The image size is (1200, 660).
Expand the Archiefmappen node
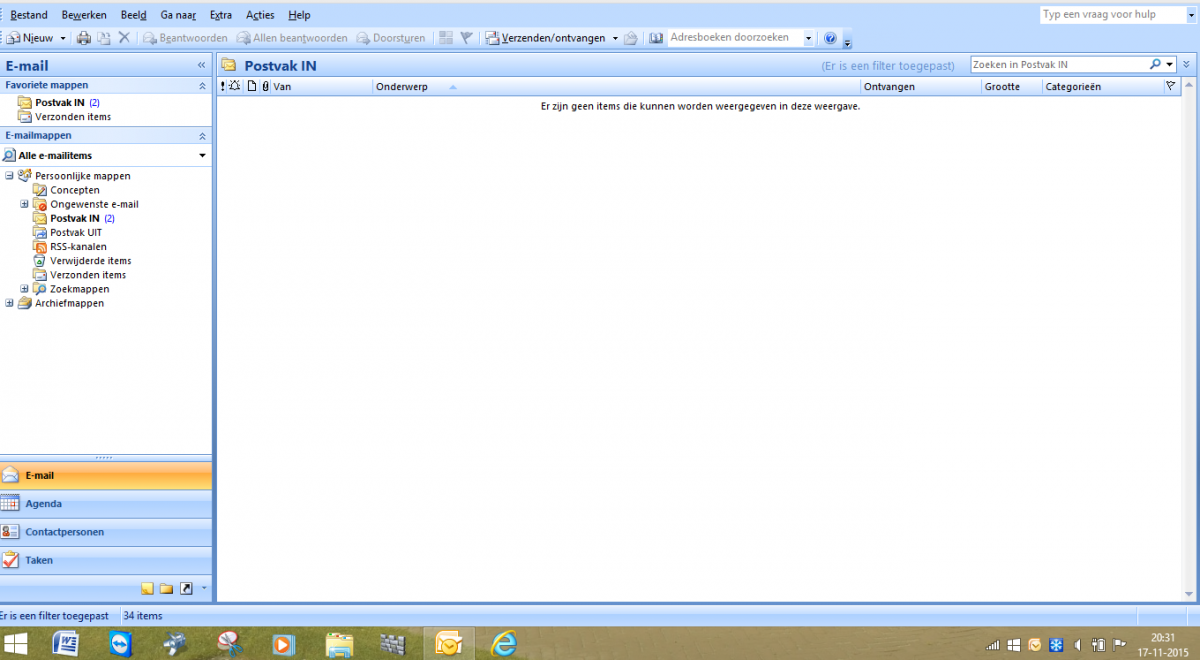9,303
